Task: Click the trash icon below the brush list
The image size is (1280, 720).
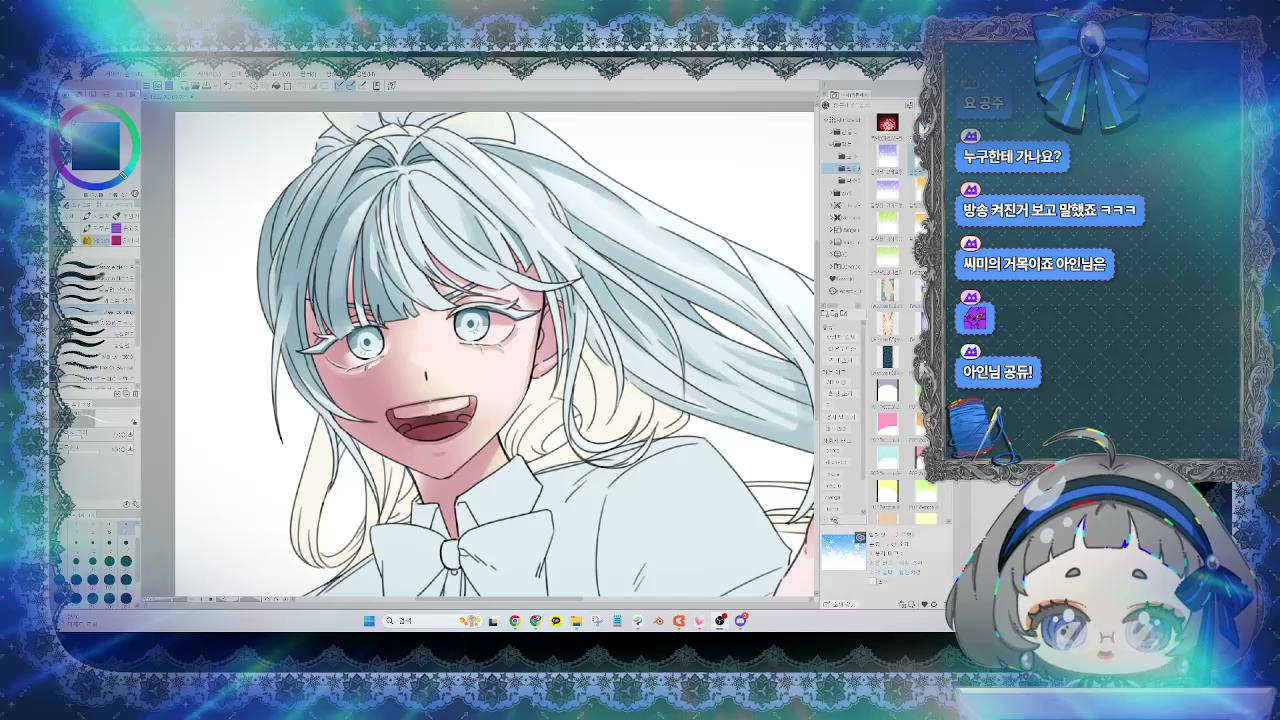Action: click(135, 393)
